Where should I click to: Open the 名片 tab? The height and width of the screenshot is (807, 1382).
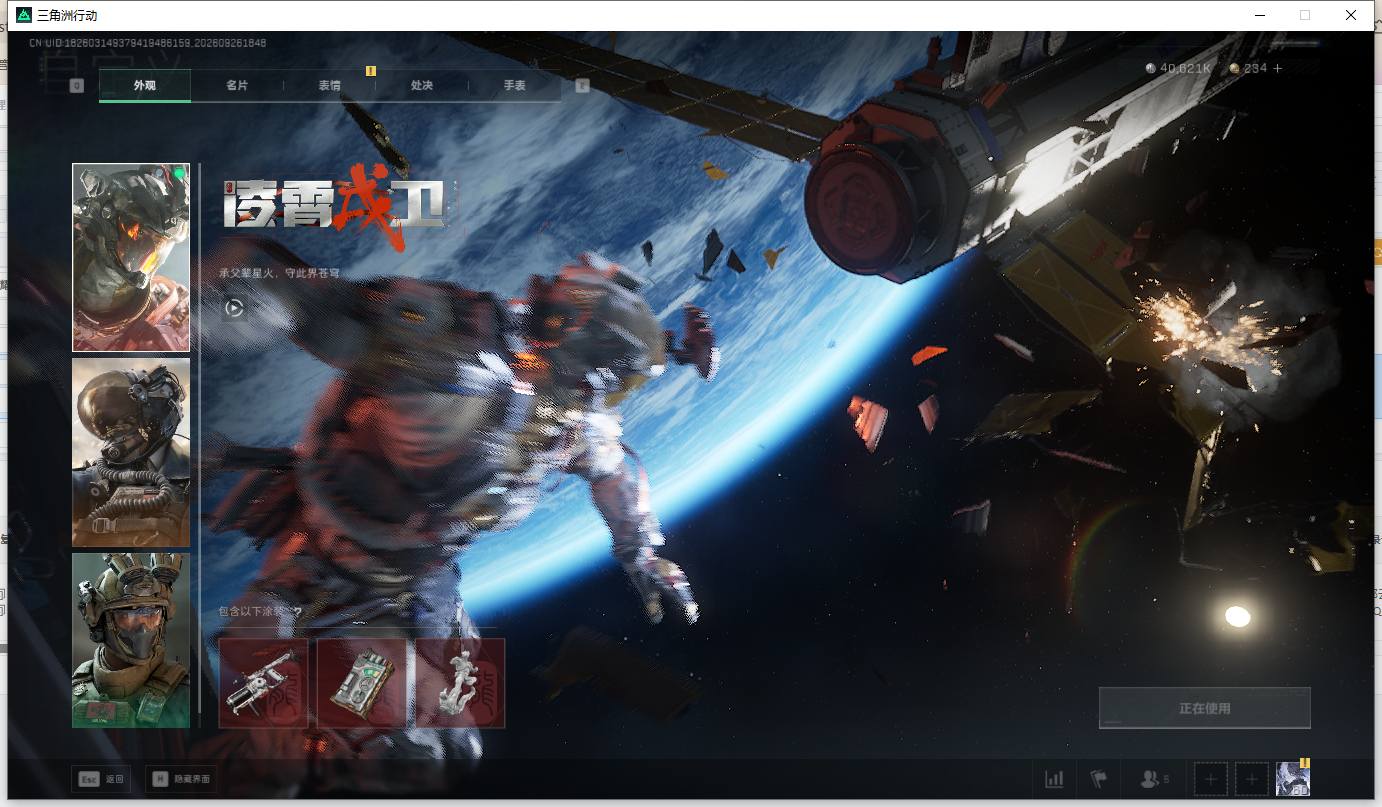pos(237,86)
